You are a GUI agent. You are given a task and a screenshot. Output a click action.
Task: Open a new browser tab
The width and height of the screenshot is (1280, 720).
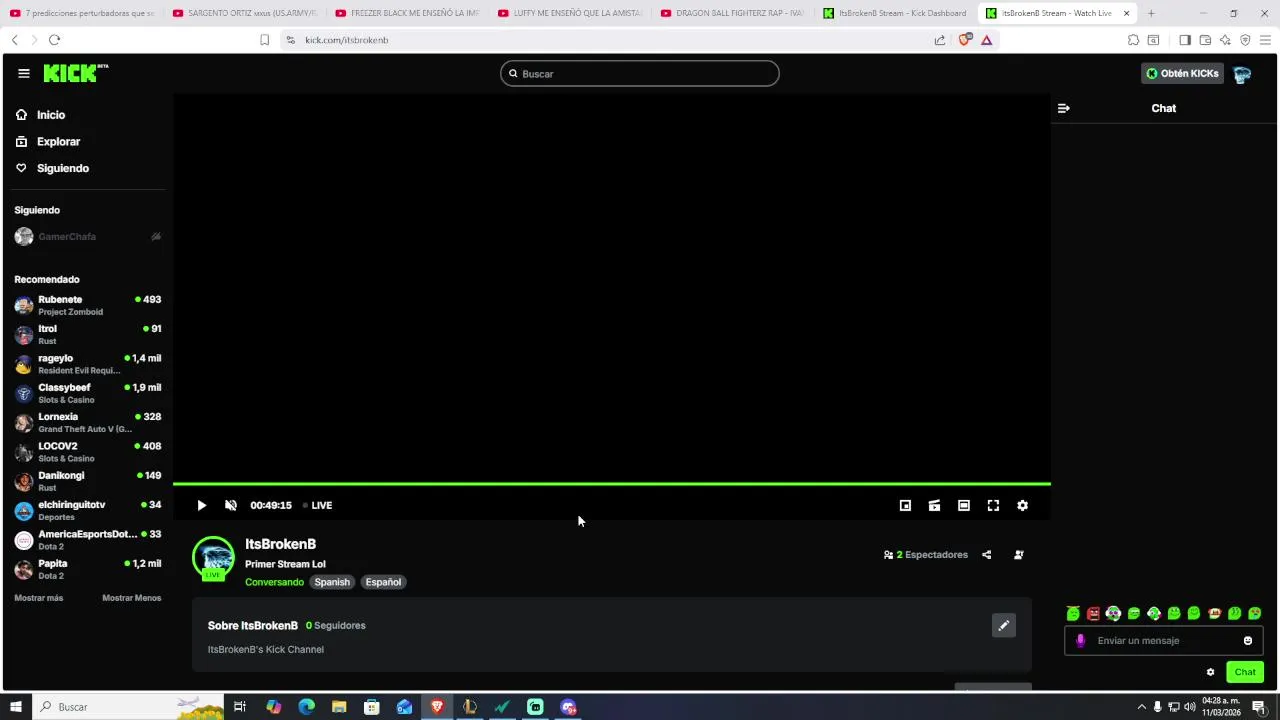click(1151, 13)
